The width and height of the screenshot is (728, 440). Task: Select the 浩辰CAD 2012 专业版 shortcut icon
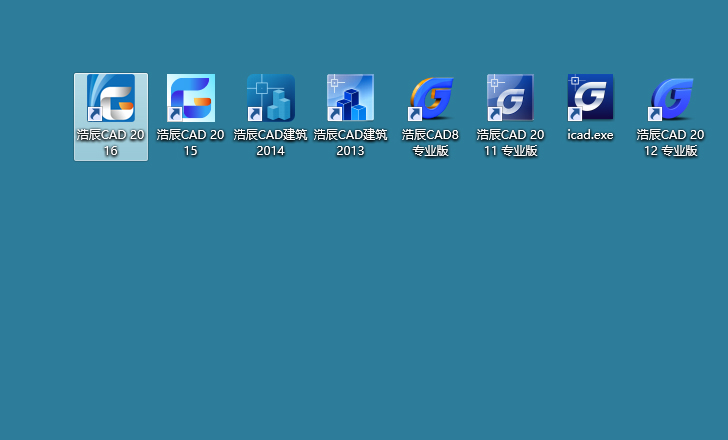tap(670, 98)
